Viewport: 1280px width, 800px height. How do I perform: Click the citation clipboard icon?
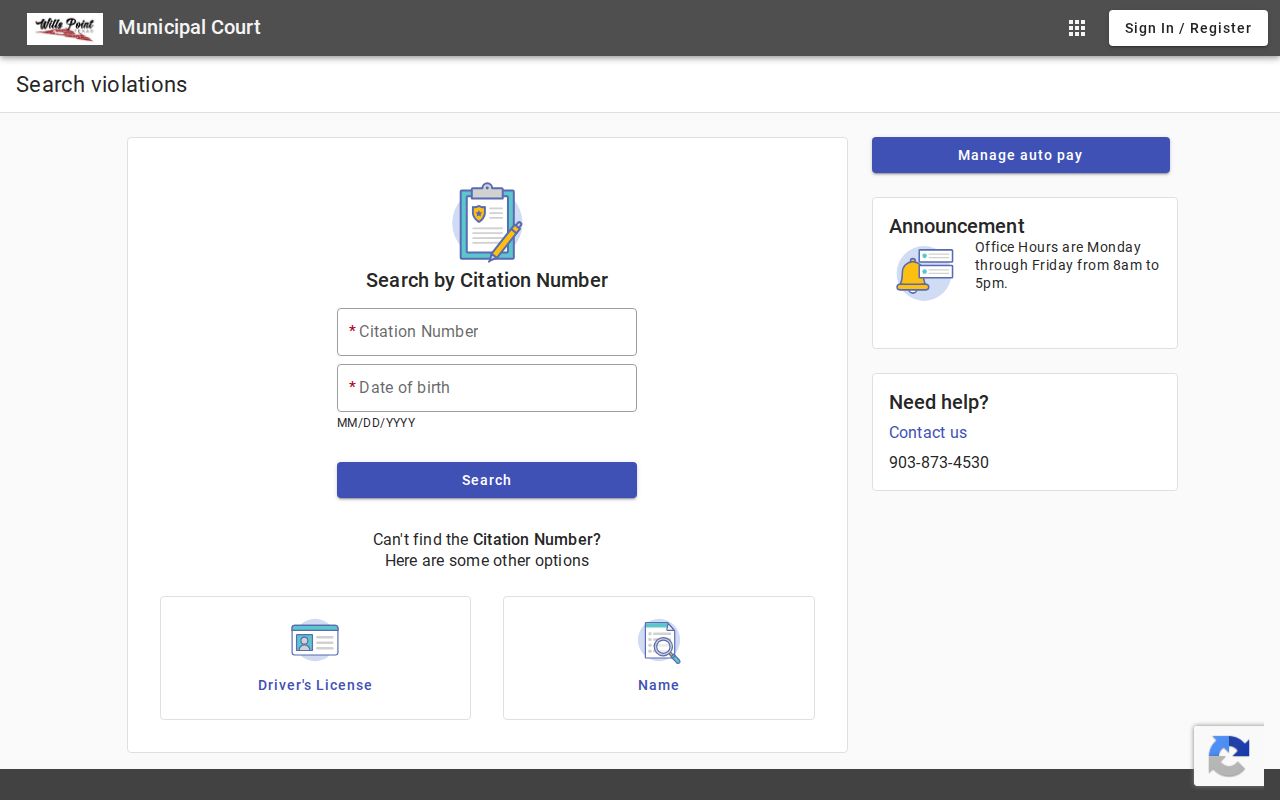click(487, 222)
